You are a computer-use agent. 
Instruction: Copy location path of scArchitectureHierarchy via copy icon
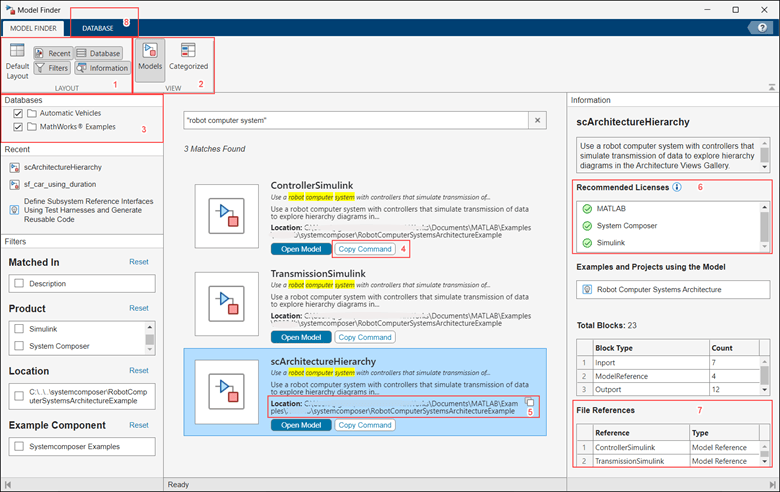point(530,401)
